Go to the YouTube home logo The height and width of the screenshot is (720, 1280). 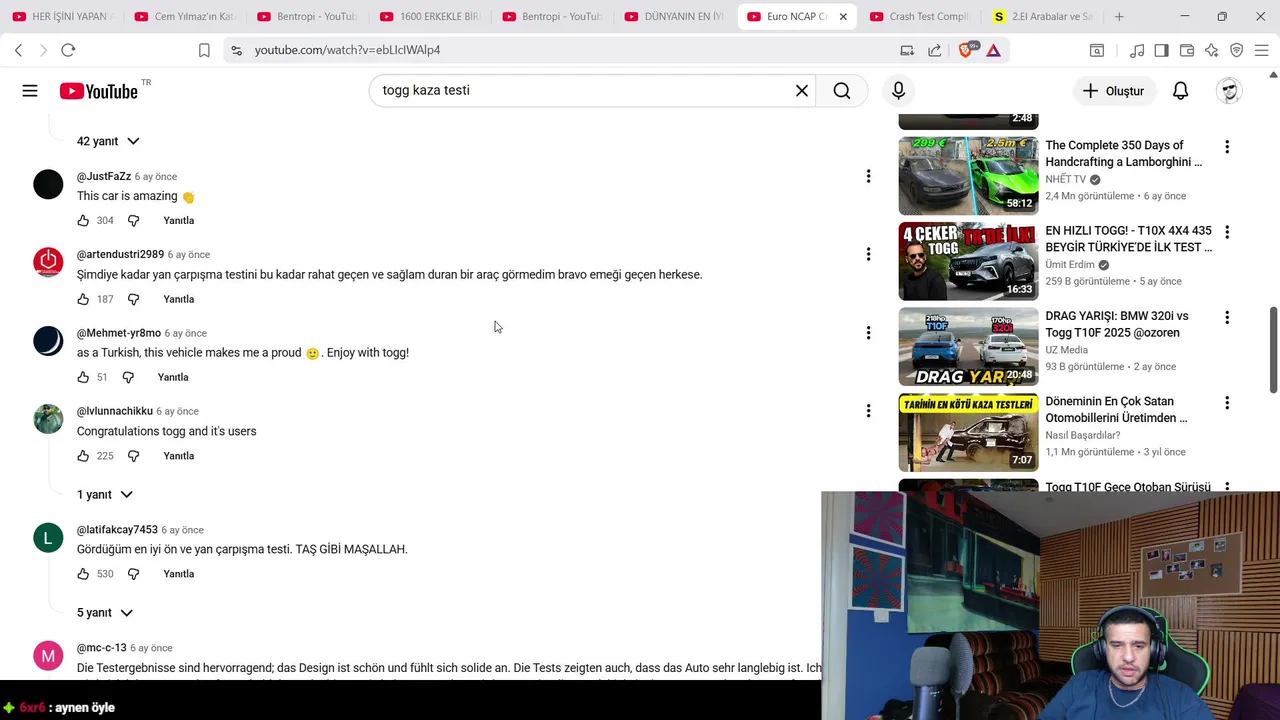[98, 91]
